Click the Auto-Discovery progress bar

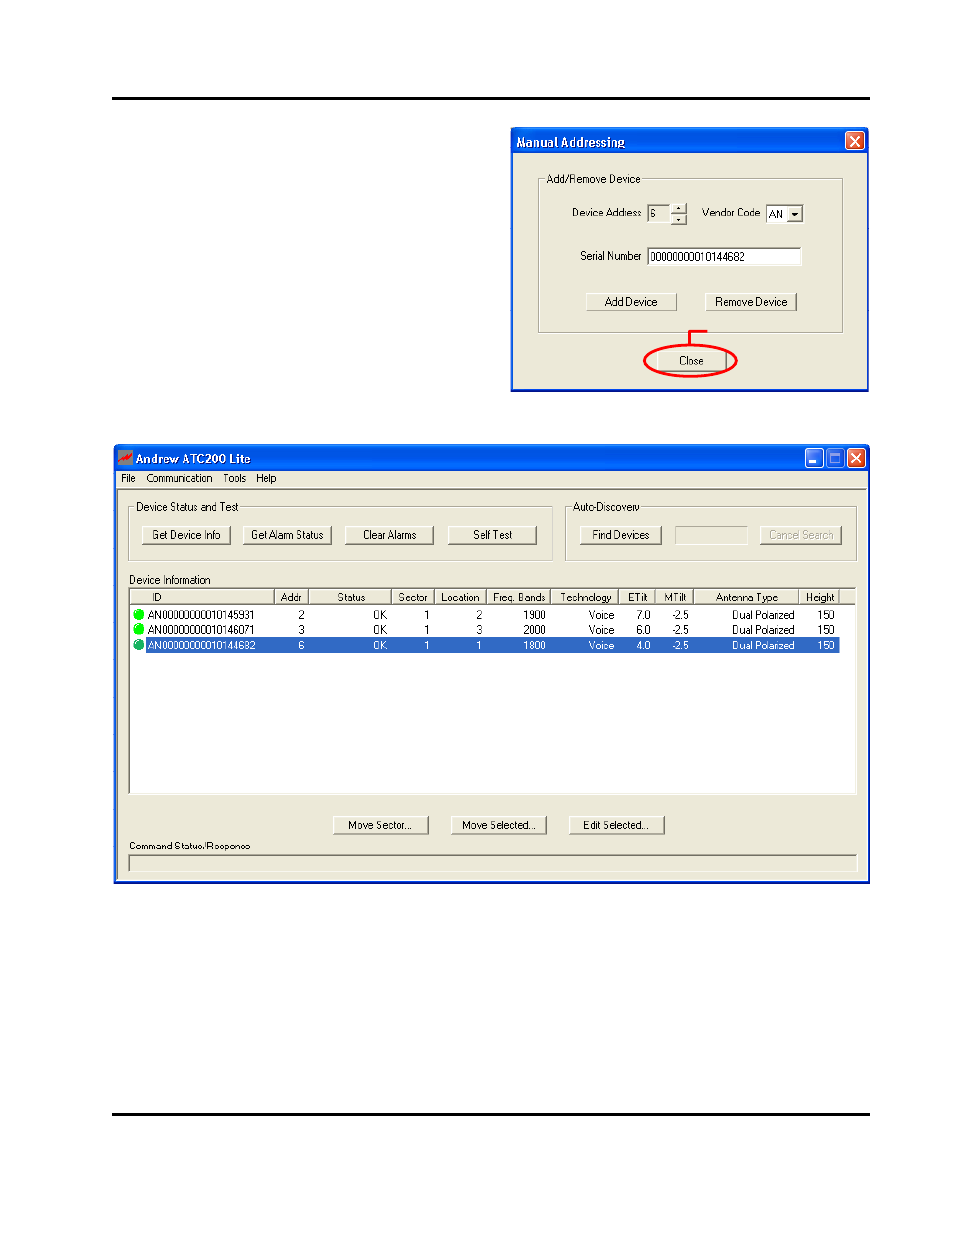(711, 535)
